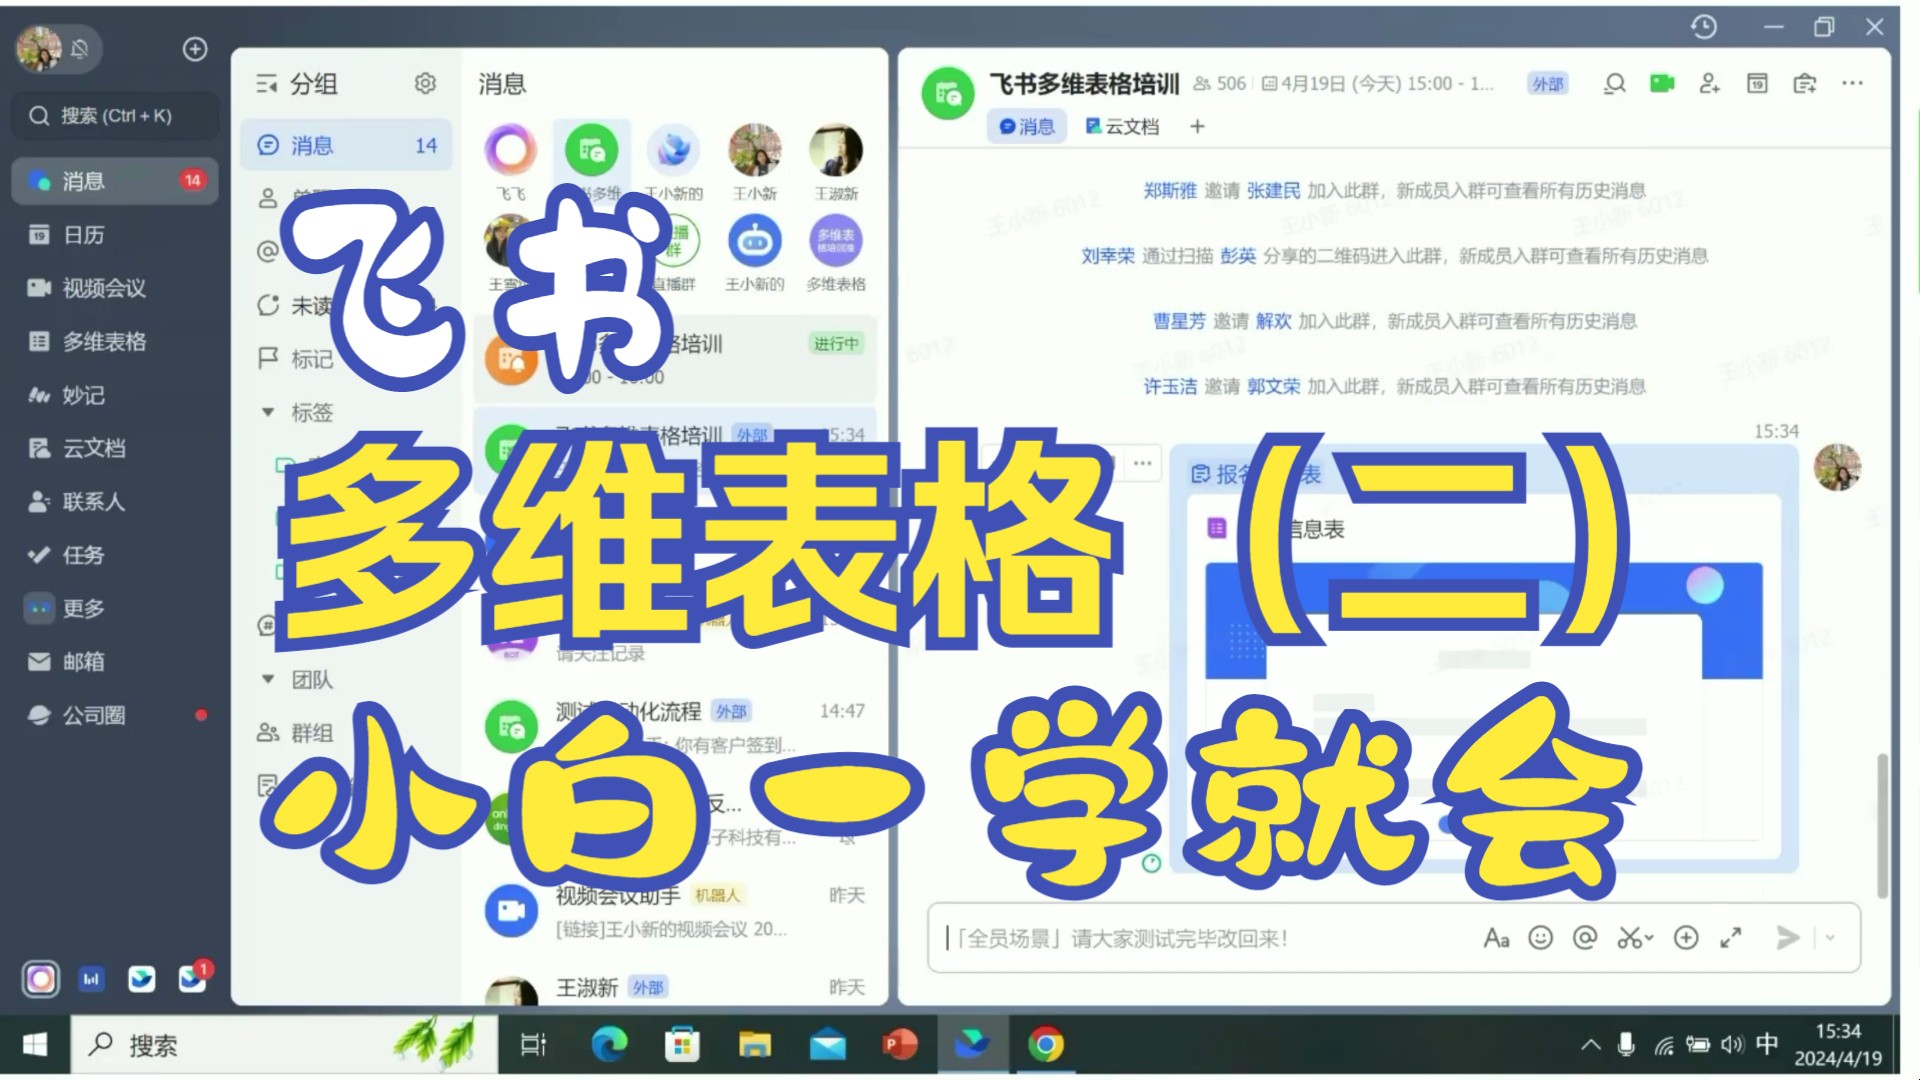The image size is (1920, 1080).
Task: Add members with person-plus icon
Action: click(x=1709, y=84)
